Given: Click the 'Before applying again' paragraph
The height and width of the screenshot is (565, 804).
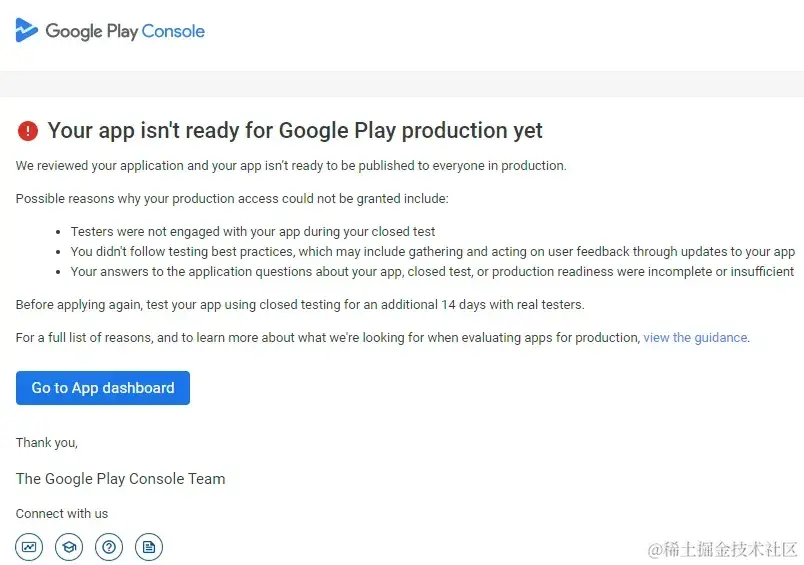Looking at the screenshot, I should (300, 305).
